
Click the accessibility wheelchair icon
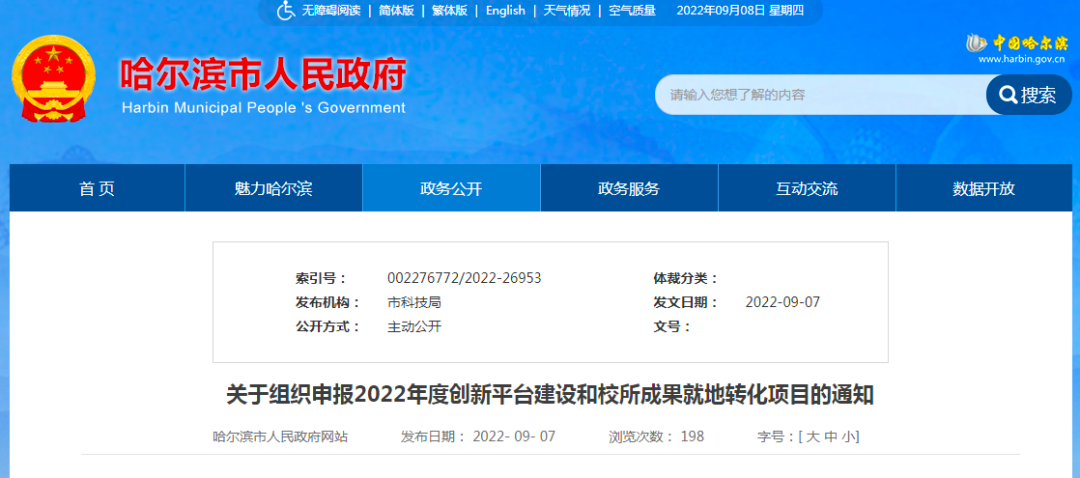(286, 10)
